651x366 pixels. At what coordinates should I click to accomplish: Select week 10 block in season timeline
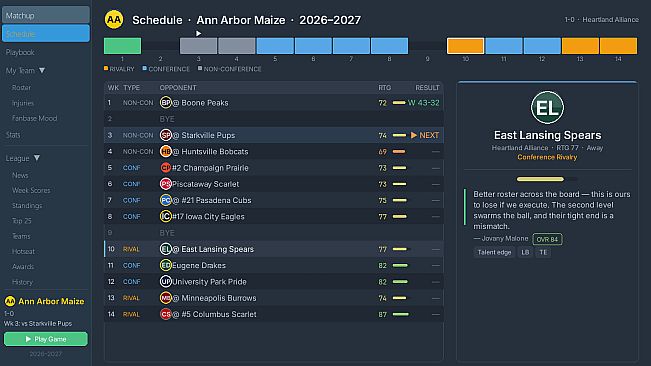tap(465, 46)
